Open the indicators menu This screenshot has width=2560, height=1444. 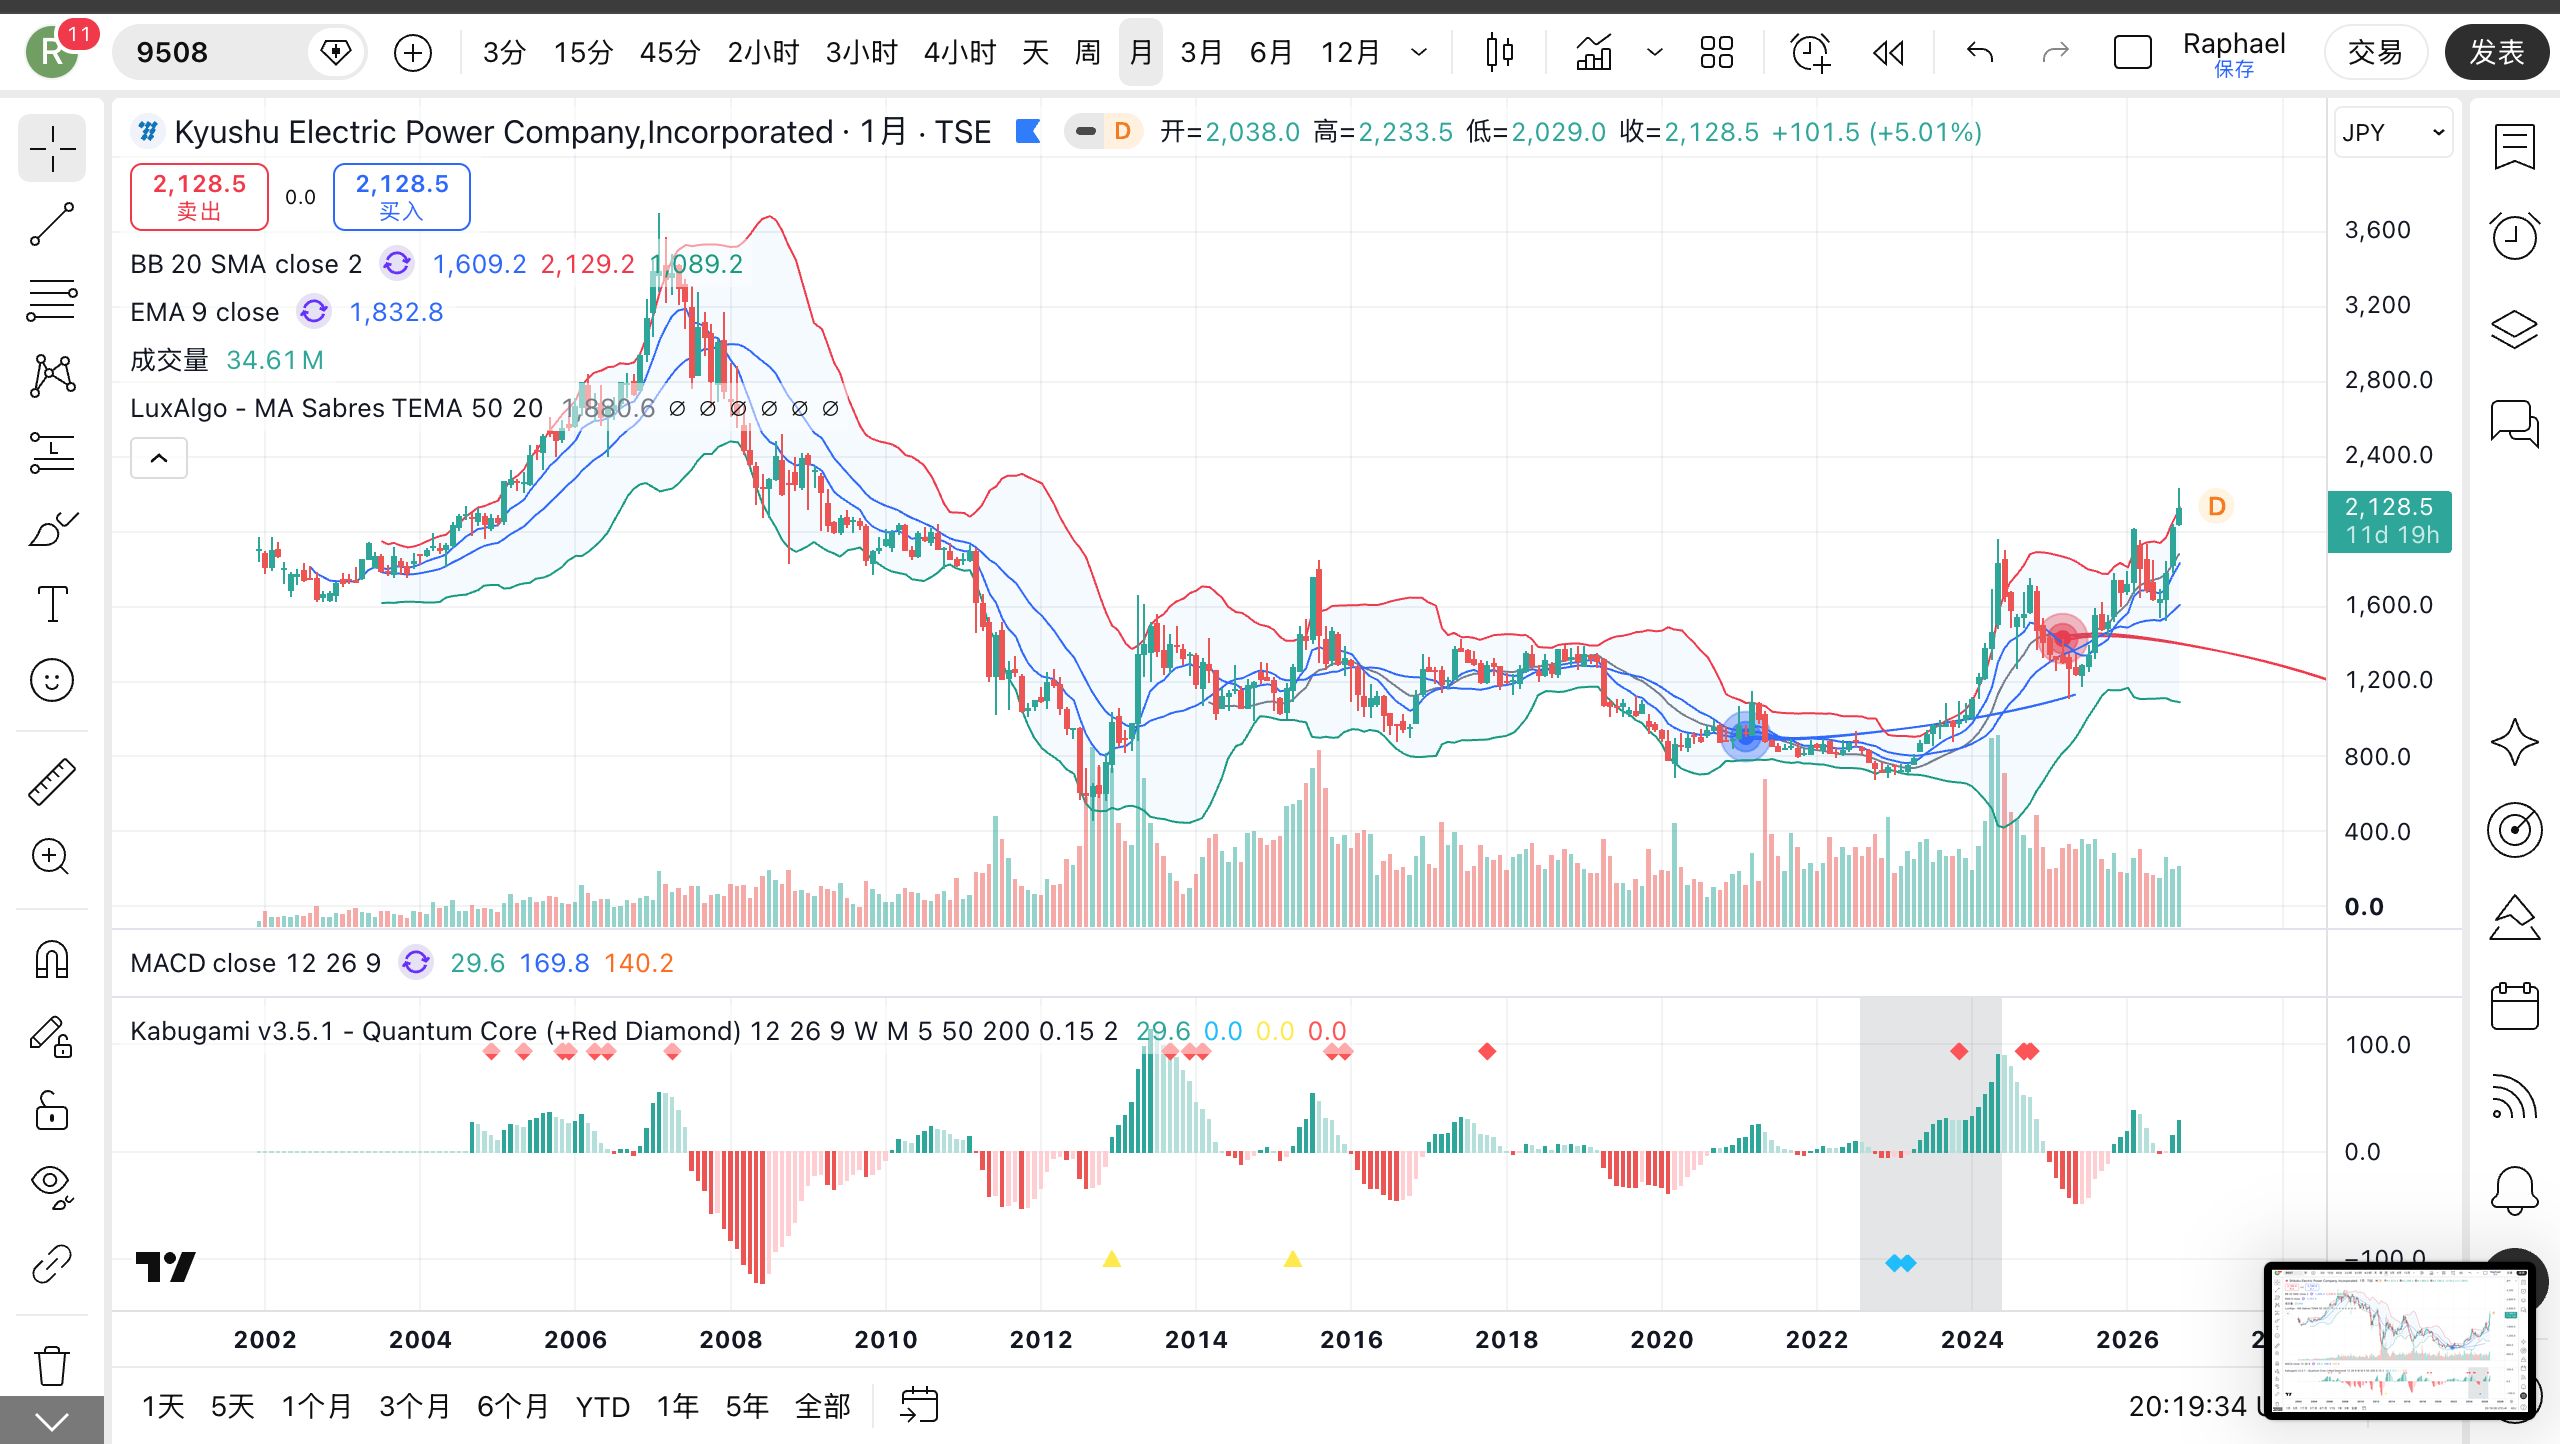coord(1593,52)
